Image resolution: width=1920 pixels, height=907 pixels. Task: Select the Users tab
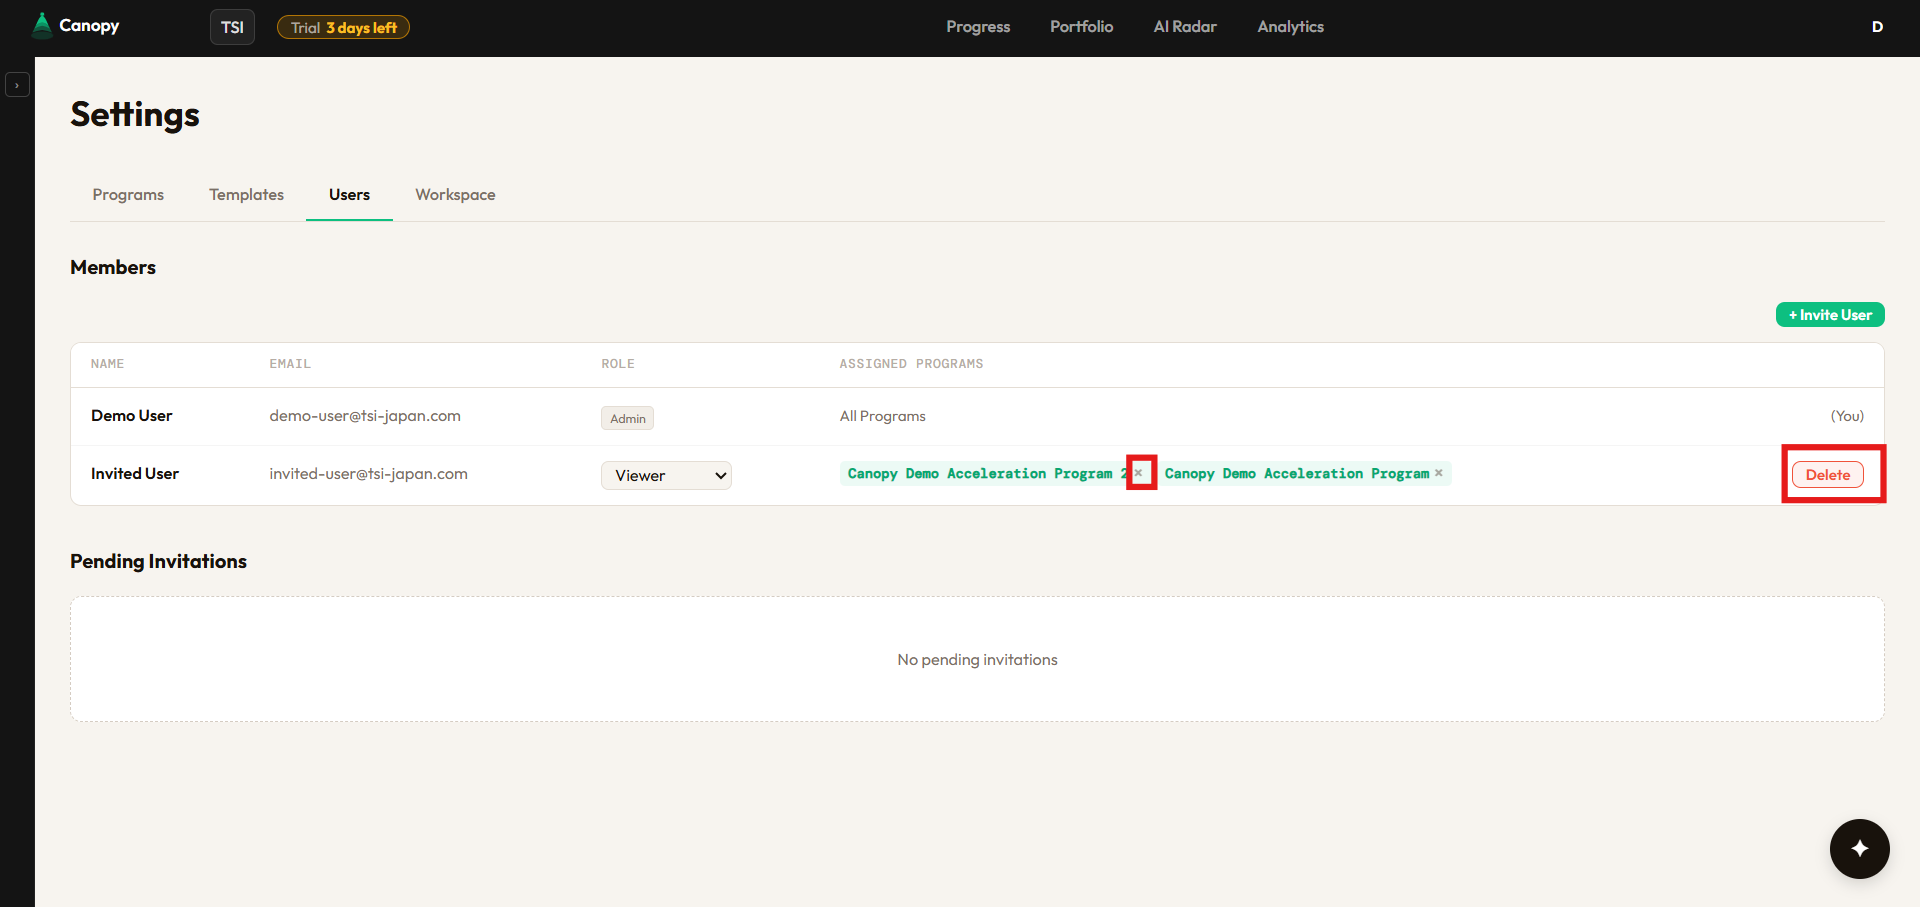[x=349, y=195]
